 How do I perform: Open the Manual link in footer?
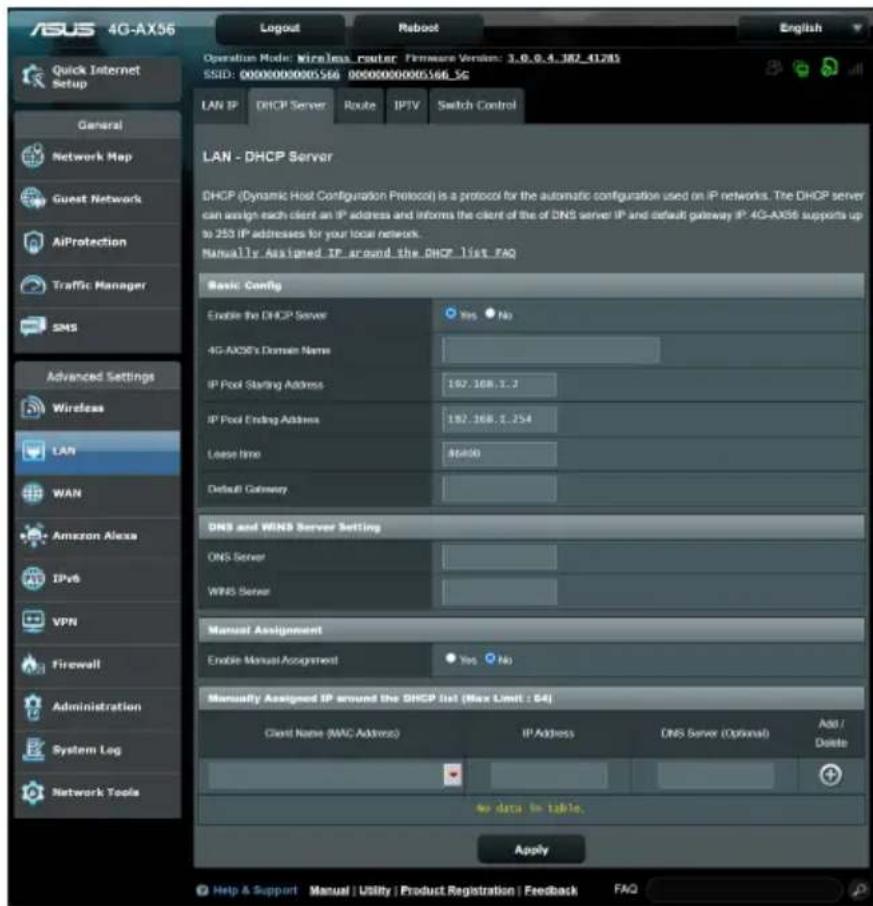point(329,890)
